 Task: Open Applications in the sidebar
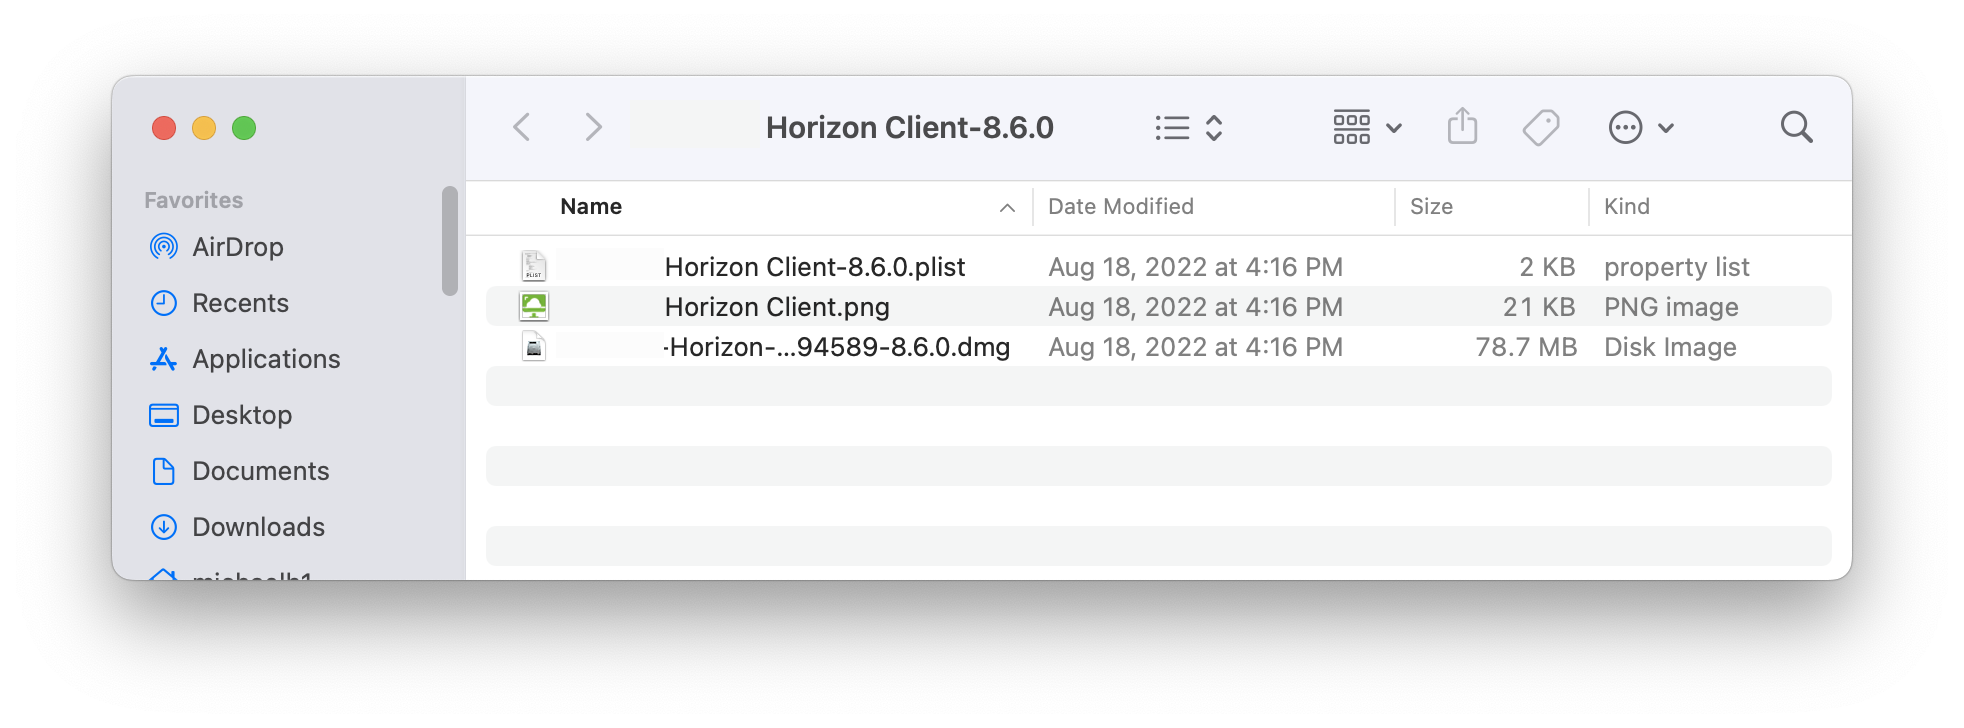pyautogui.click(x=265, y=359)
